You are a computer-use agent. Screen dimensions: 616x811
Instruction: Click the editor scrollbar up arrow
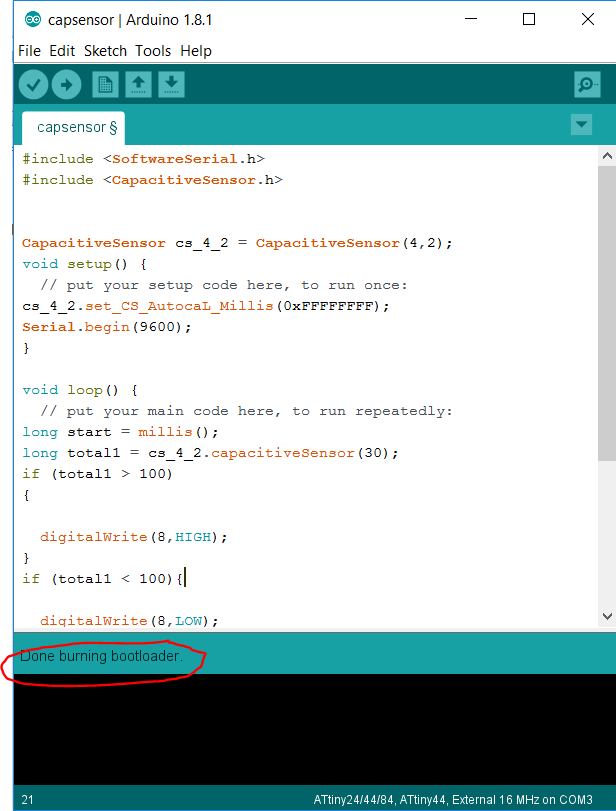607,156
